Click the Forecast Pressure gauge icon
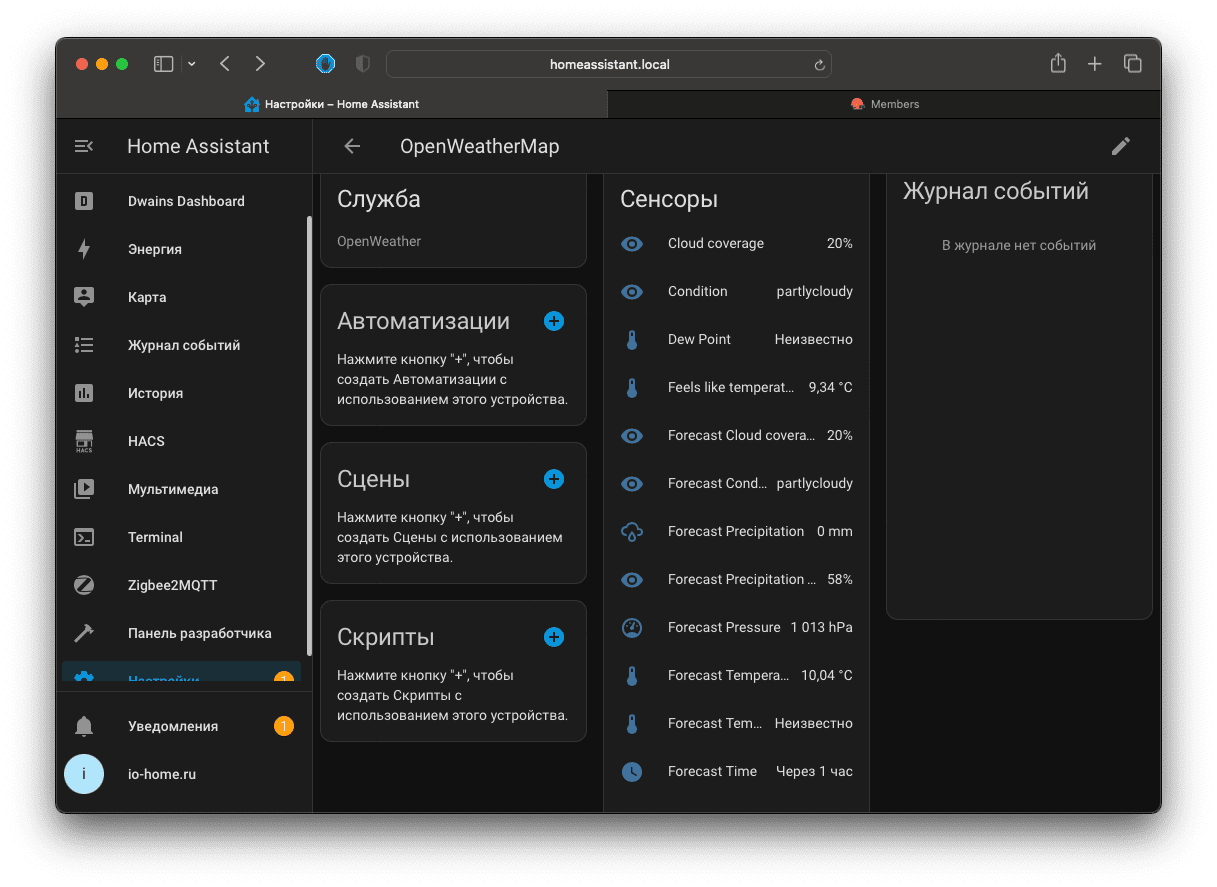This screenshot has width=1217, height=887. (632, 627)
